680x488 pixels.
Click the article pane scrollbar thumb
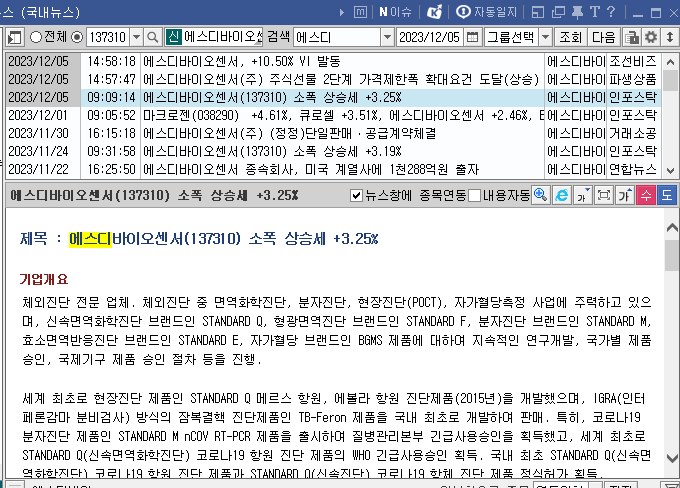coord(672,256)
